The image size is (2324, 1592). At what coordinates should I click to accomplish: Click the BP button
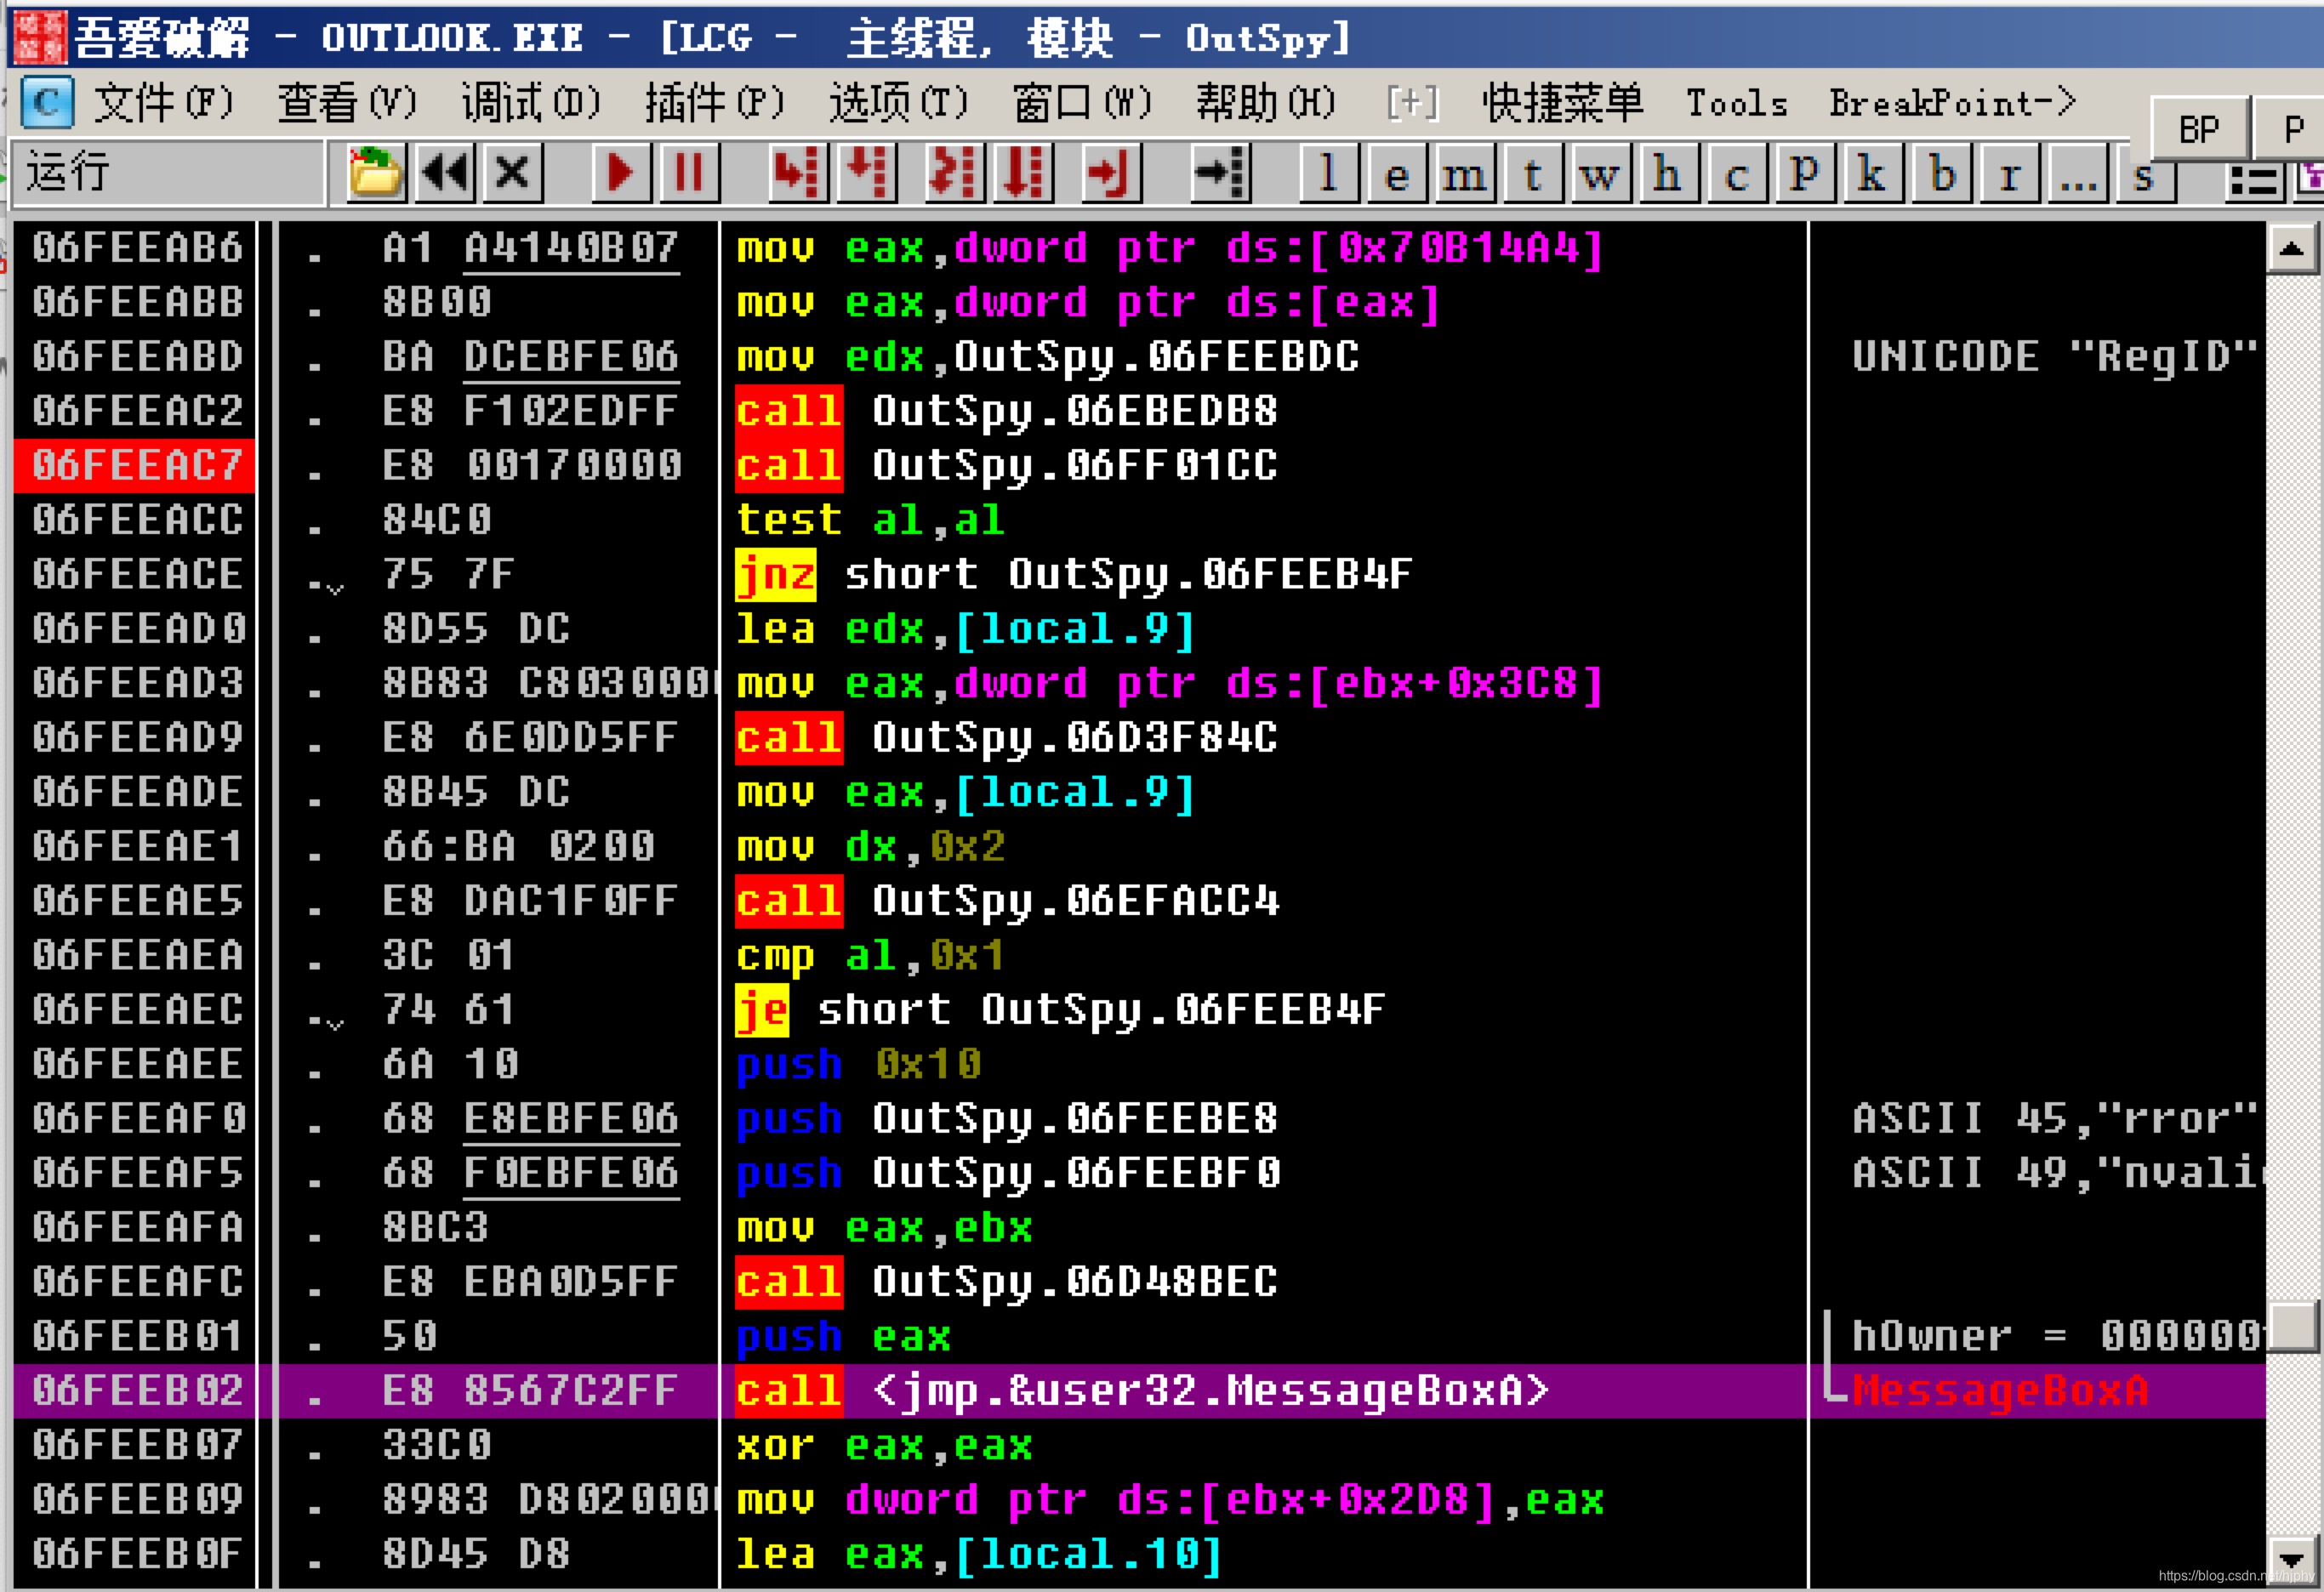pos(2198,130)
